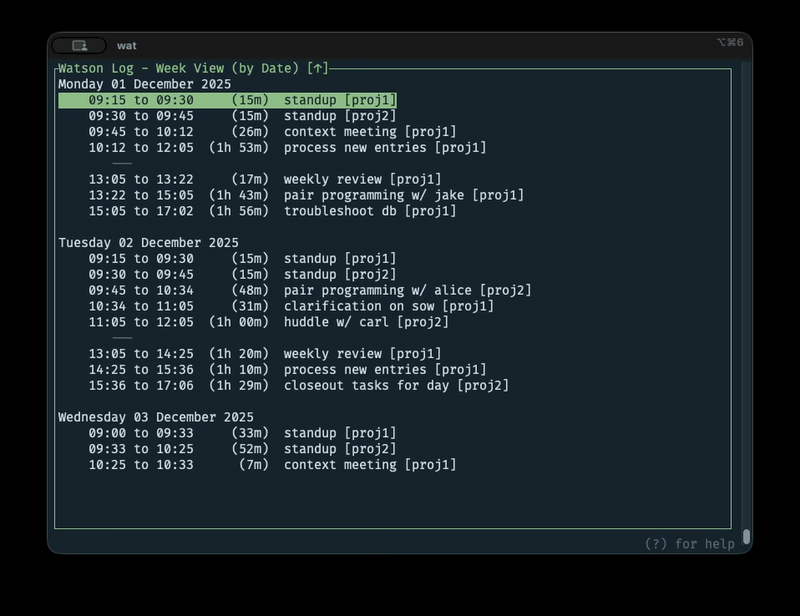The height and width of the screenshot is (616, 800).
Task: Click the sort arrow indicator in log title
Action: [x=317, y=68]
